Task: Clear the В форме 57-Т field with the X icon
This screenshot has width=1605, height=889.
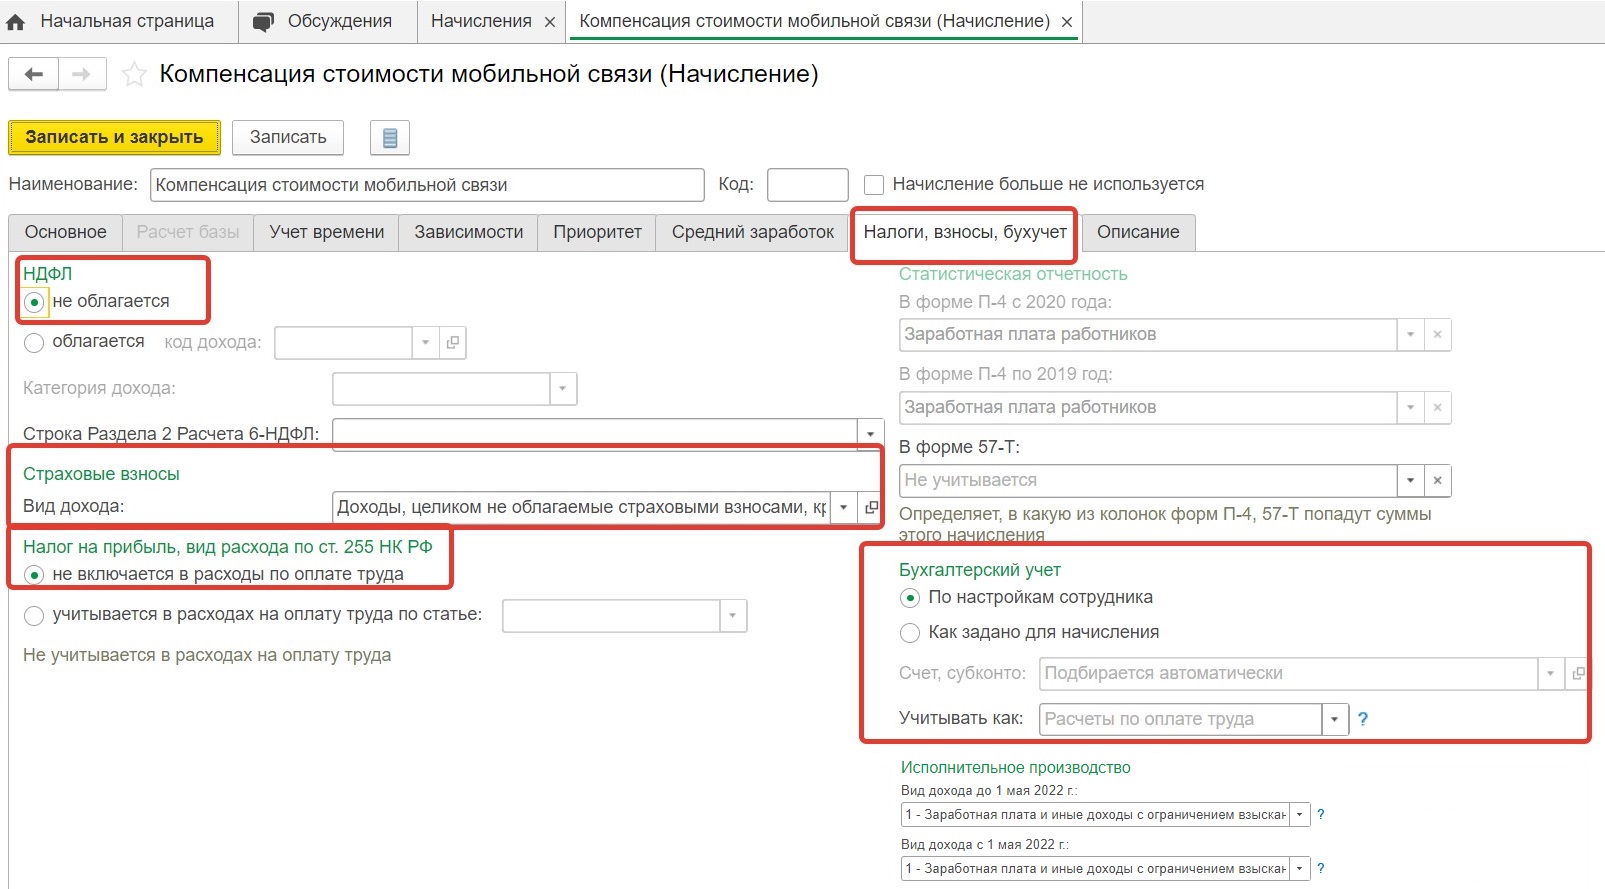Action: click(1437, 480)
